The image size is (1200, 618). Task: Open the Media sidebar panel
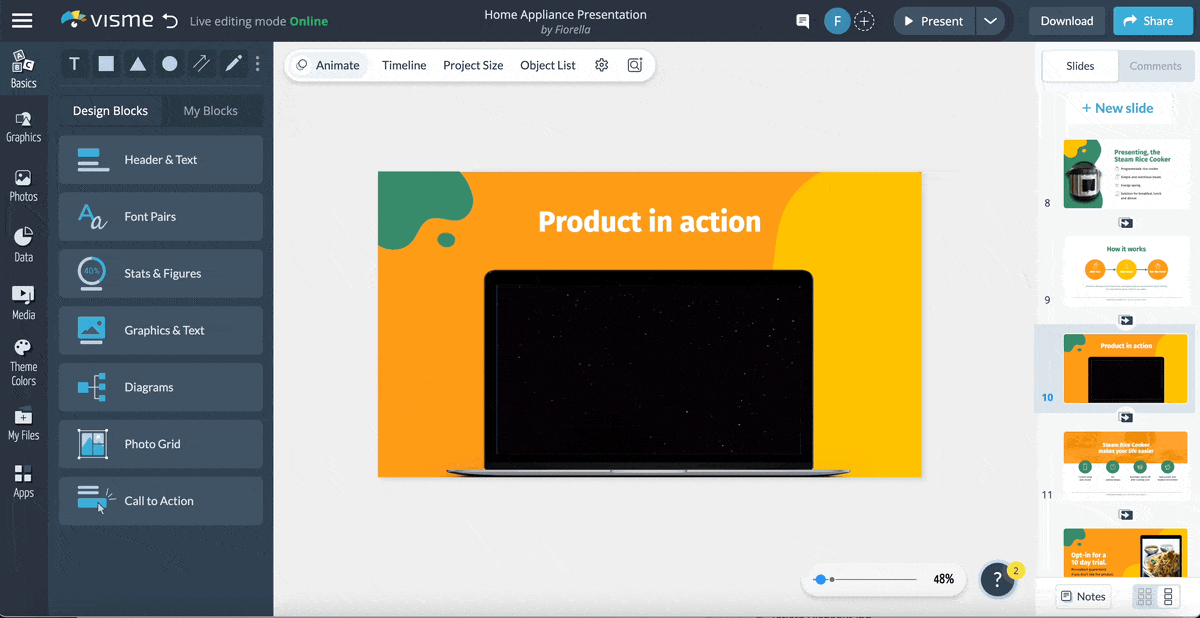(23, 300)
